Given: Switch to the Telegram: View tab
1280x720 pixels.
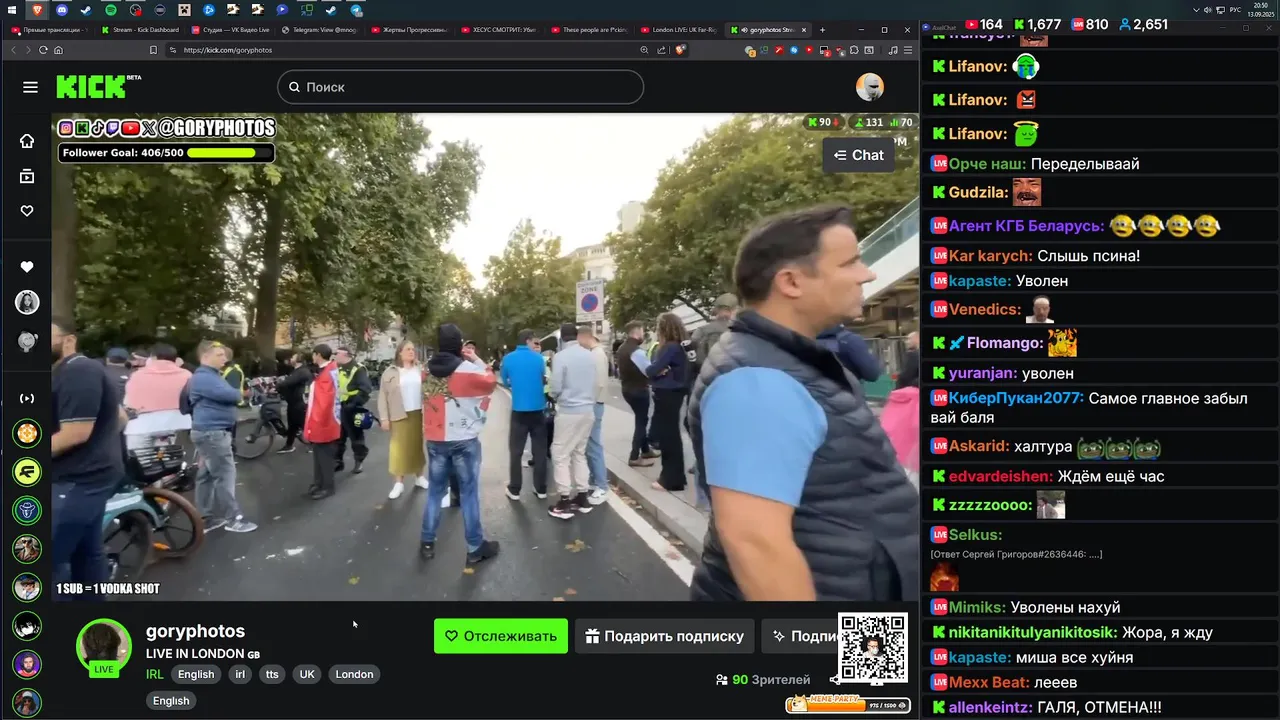Looking at the screenshot, I should [320, 30].
